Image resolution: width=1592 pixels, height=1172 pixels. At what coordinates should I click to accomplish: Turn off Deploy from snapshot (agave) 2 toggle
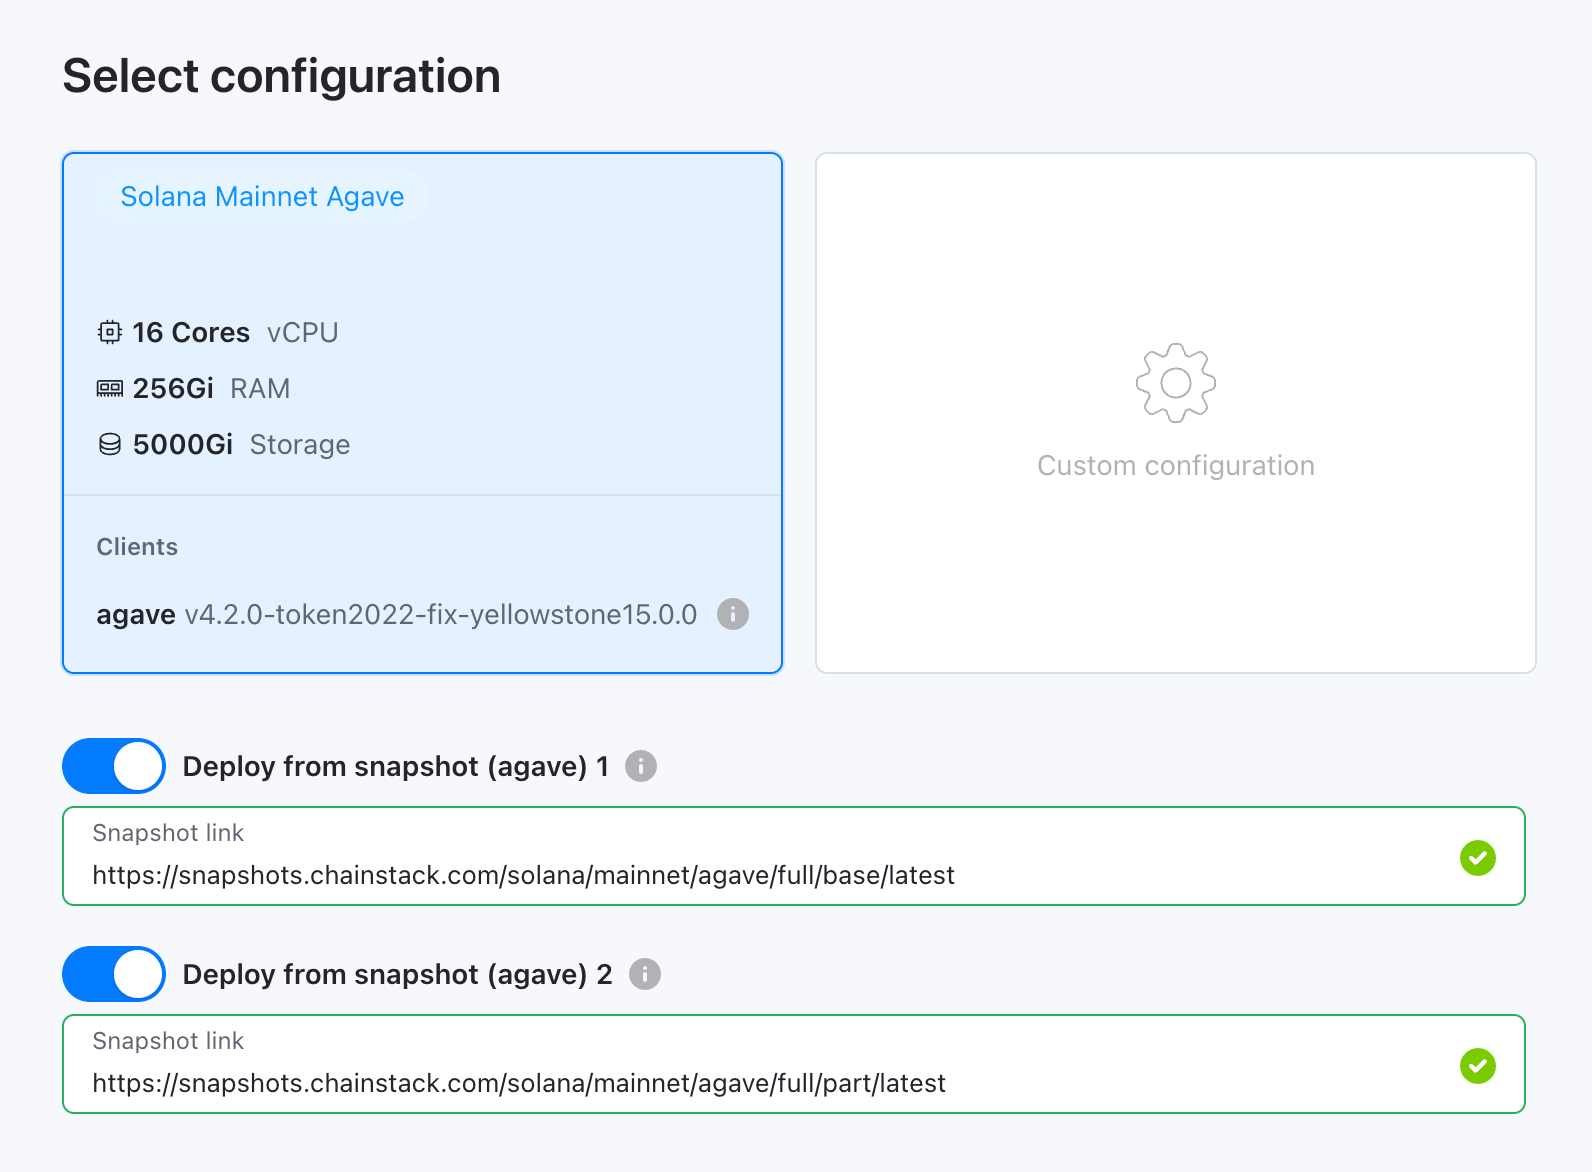(114, 974)
